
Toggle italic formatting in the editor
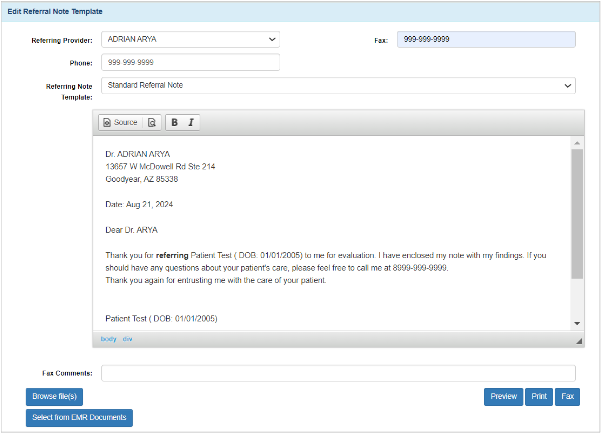click(191, 122)
